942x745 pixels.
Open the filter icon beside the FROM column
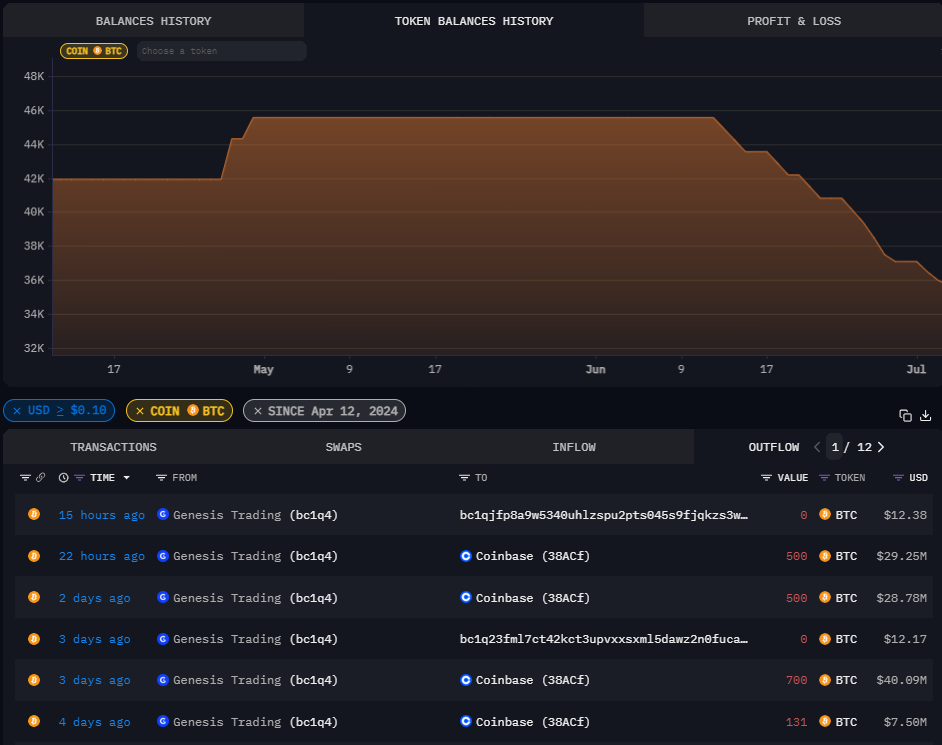pyautogui.click(x=161, y=478)
